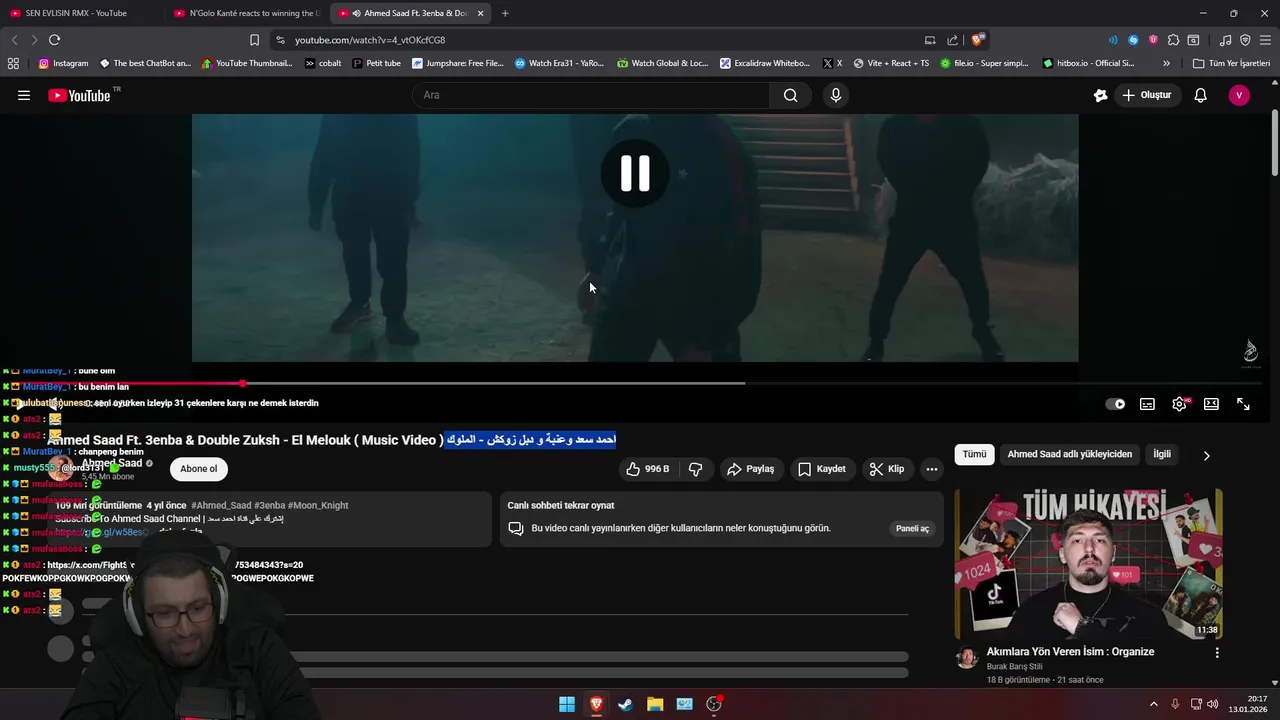Open the browser main menu
1280x720 pixels.
click(x=1265, y=40)
